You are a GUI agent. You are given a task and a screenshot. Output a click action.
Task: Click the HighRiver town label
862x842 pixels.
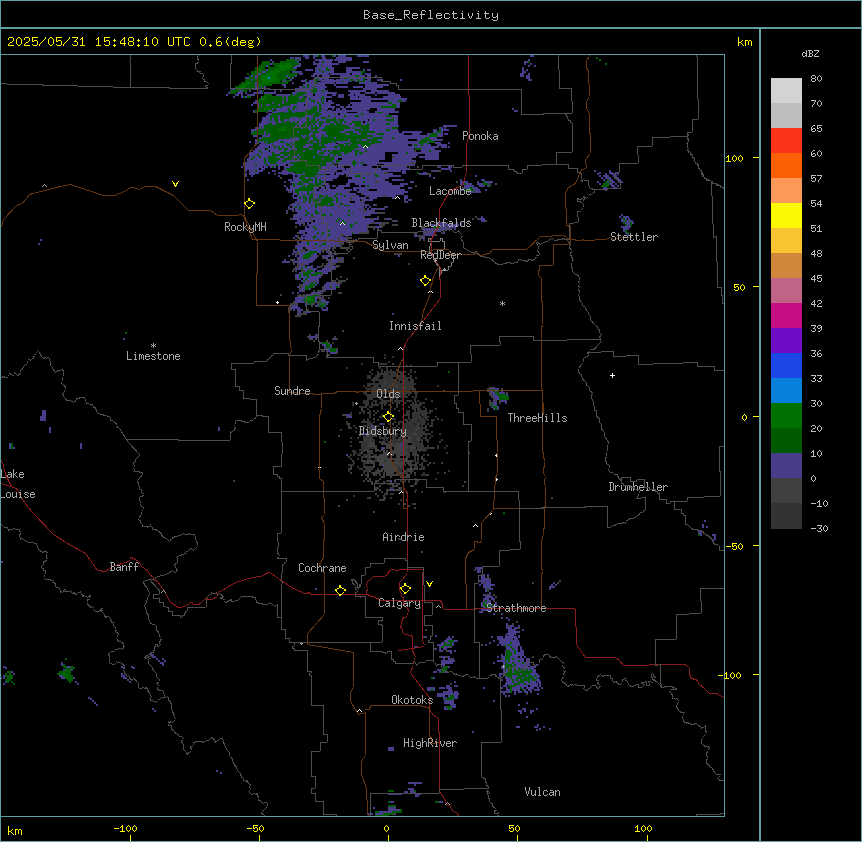[x=430, y=743]
